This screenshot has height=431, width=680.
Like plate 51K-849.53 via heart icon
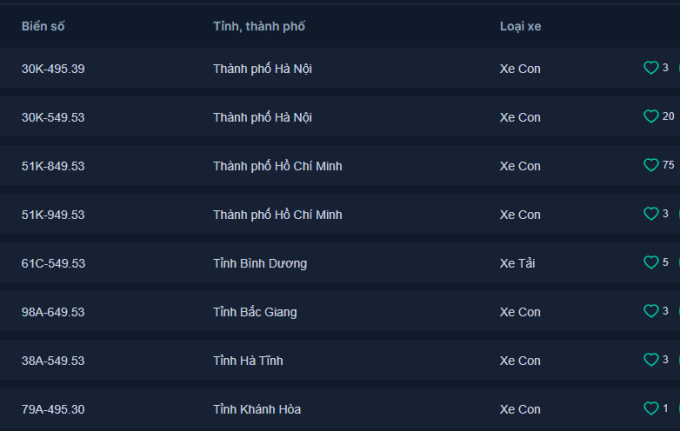click(651, 165)
